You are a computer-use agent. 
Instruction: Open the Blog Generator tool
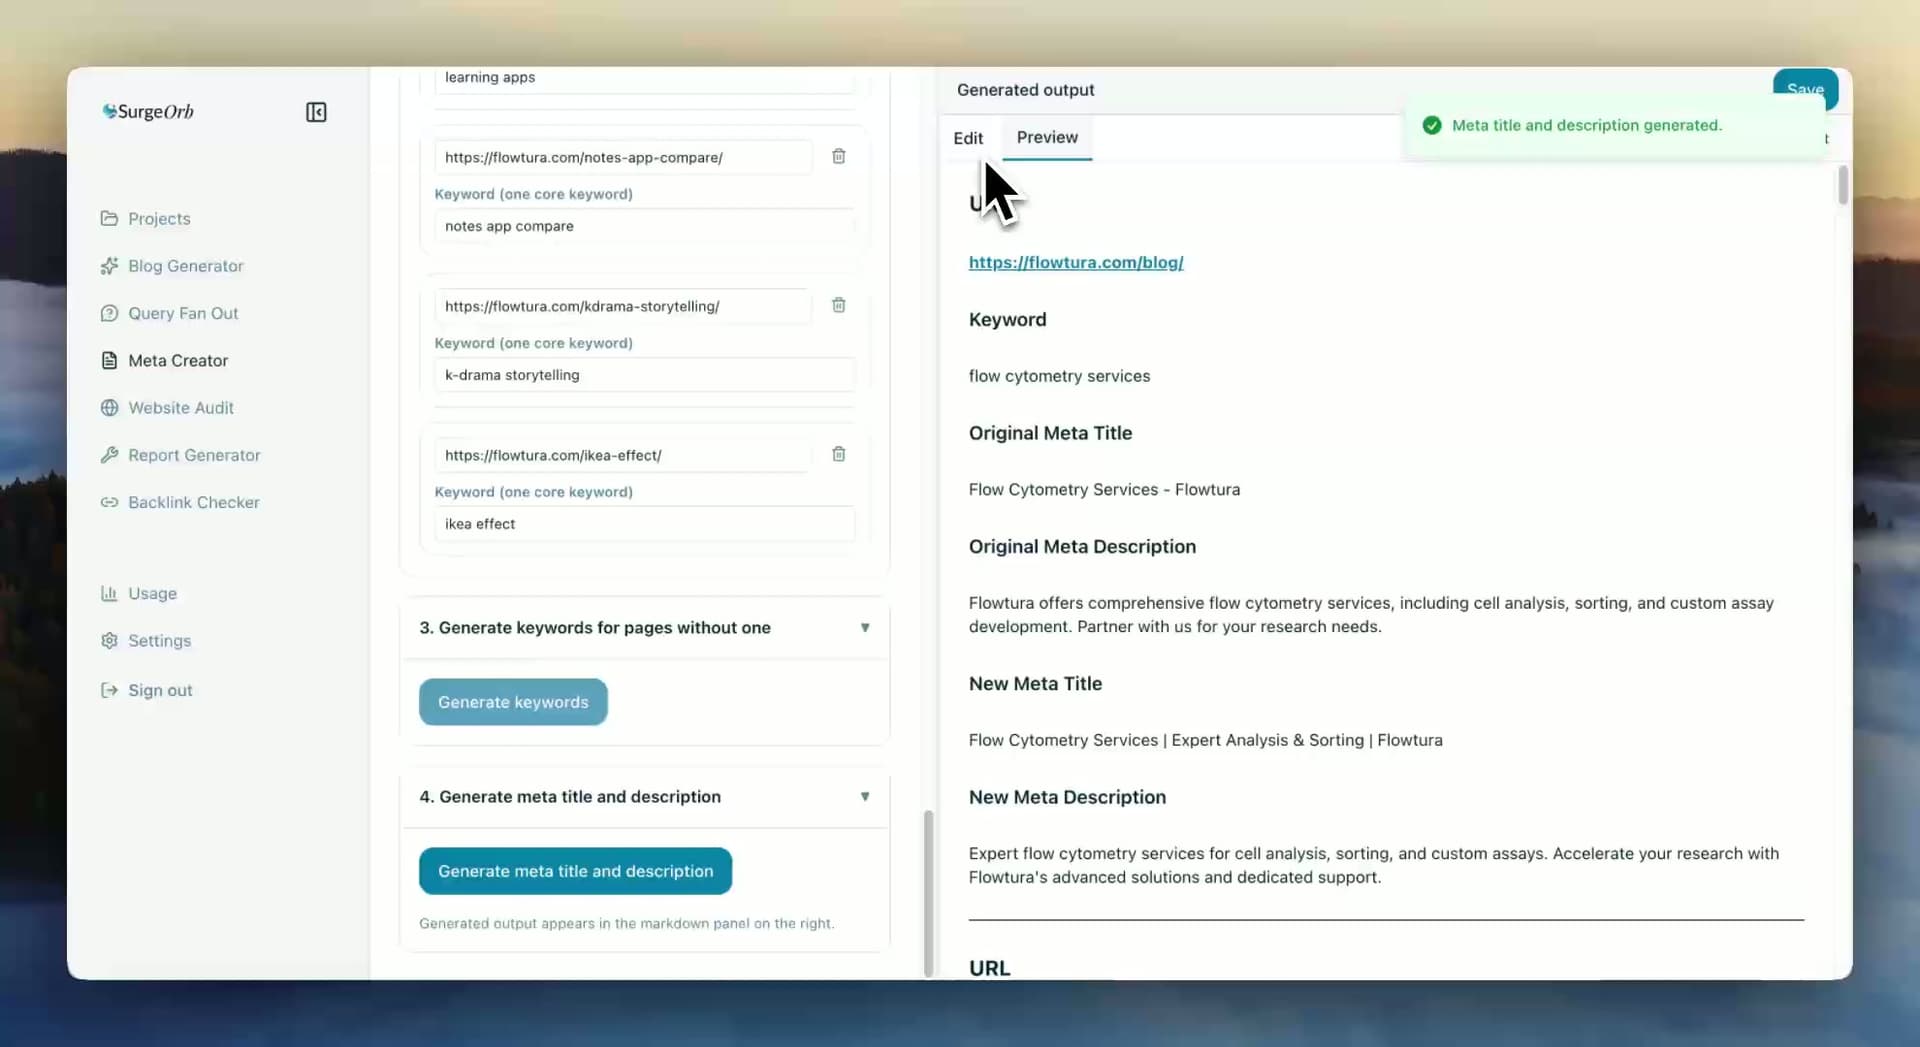(184, 266)
